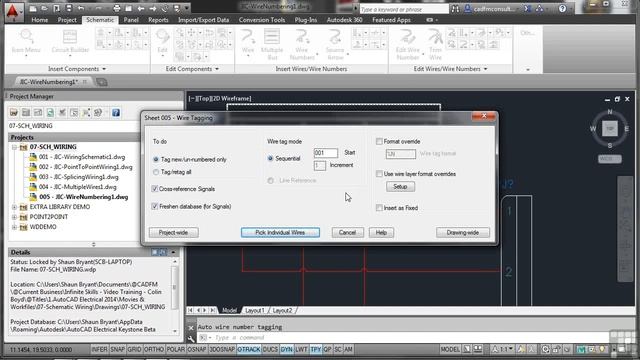
Task: Click the Autodesk Exchange X icon
Action: [528, 9]
